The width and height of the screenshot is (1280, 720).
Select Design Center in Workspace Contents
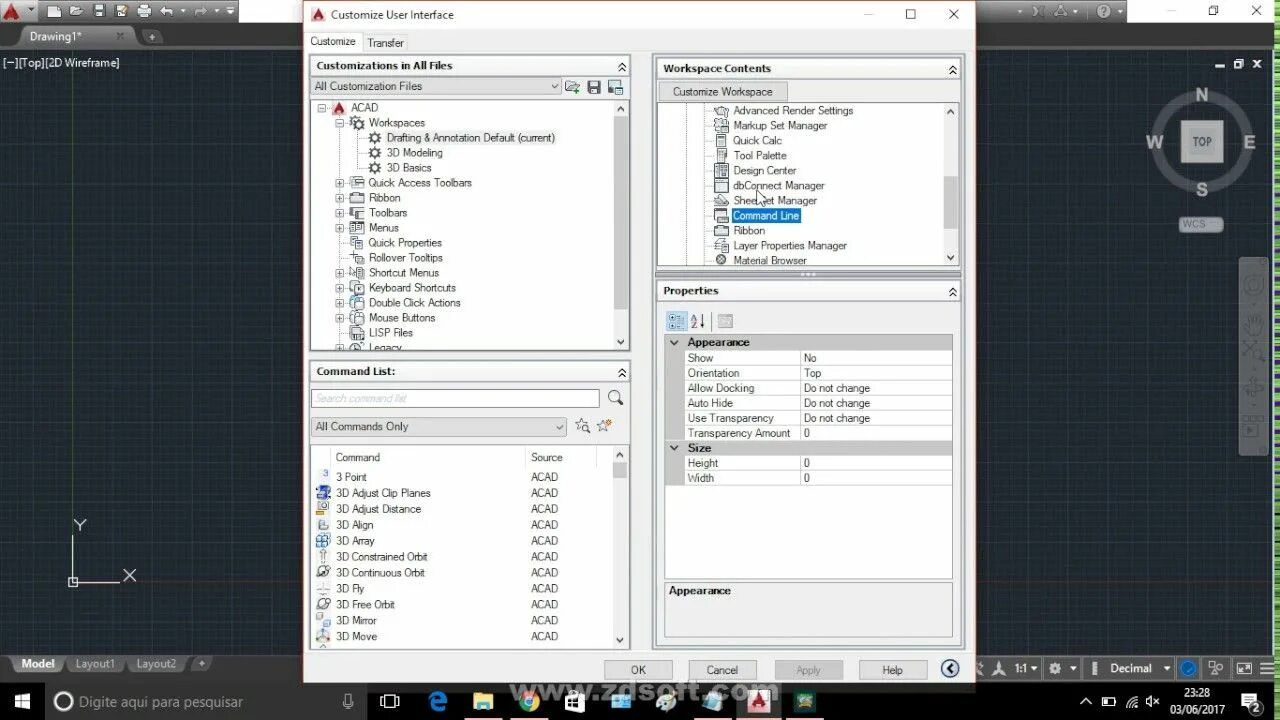pos(764,171)
